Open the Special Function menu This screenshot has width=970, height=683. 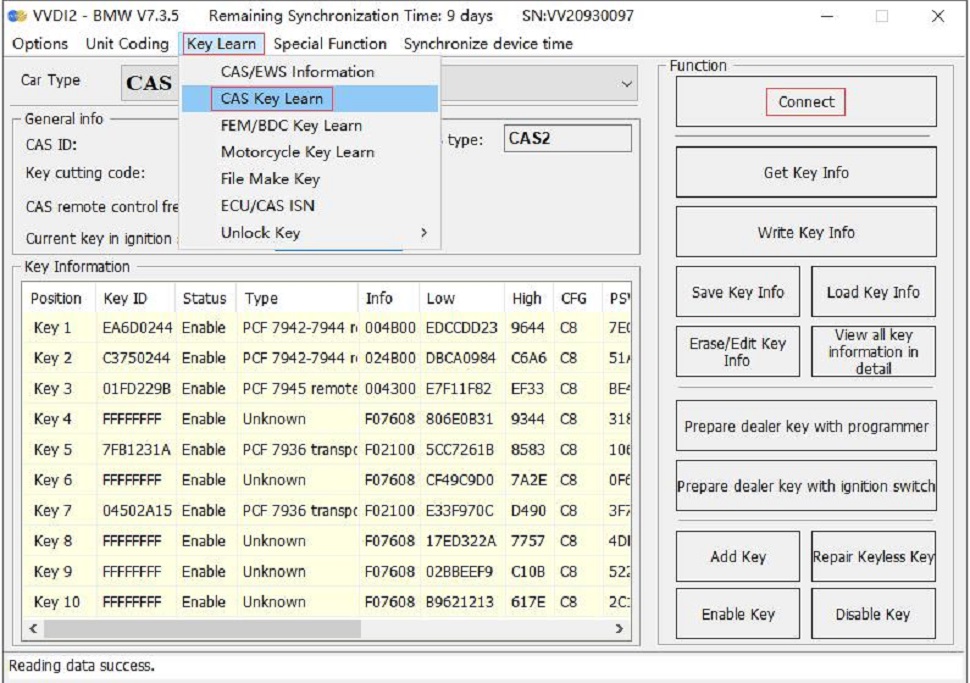(330, 44)
